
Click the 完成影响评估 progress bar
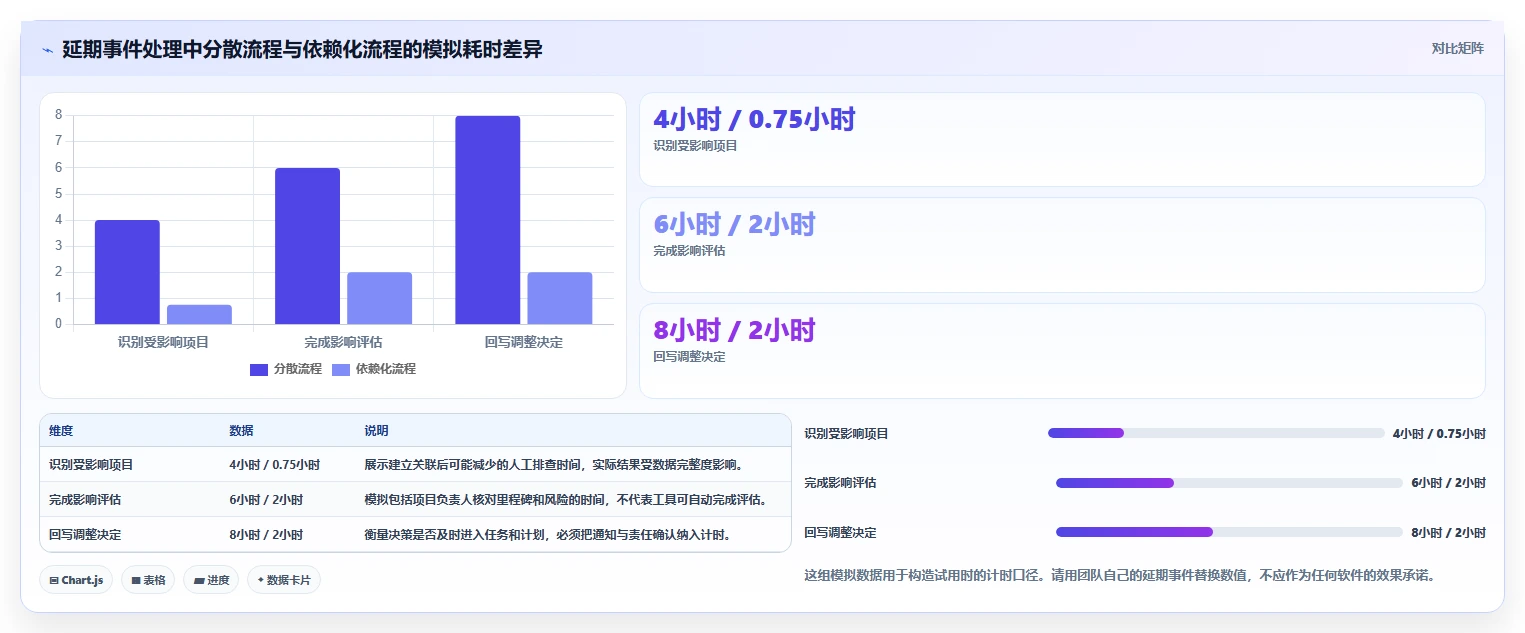click(1229, 483)
